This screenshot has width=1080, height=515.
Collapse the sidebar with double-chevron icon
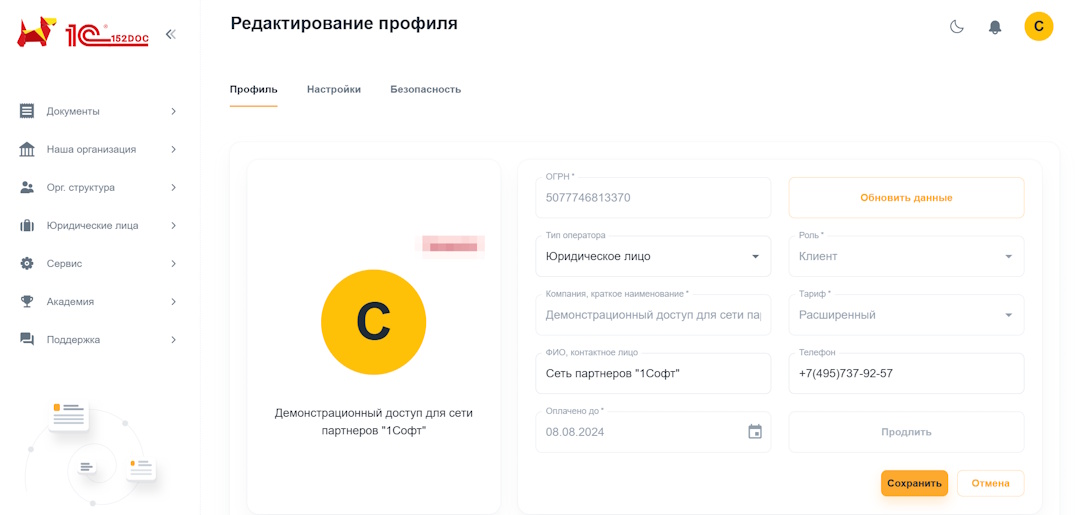pyautogui.click(x=171, y=34)
